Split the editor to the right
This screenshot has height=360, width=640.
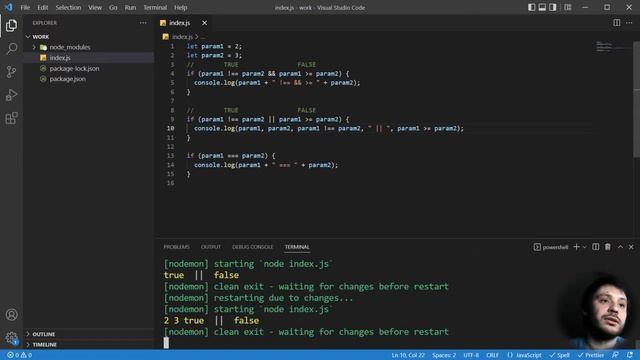click(x=617, y=23)
